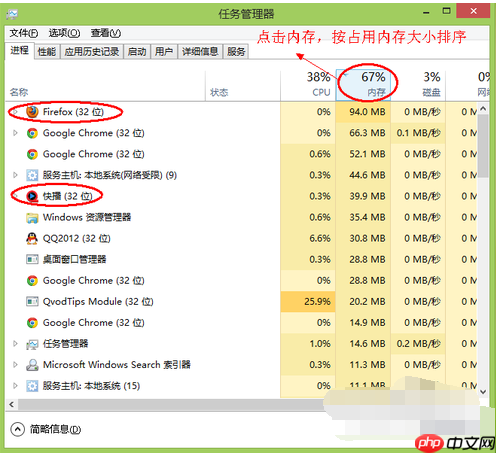Switch to the 用户 tab
This screenshot has height=453, width=496.
click(x=164, y=52)
